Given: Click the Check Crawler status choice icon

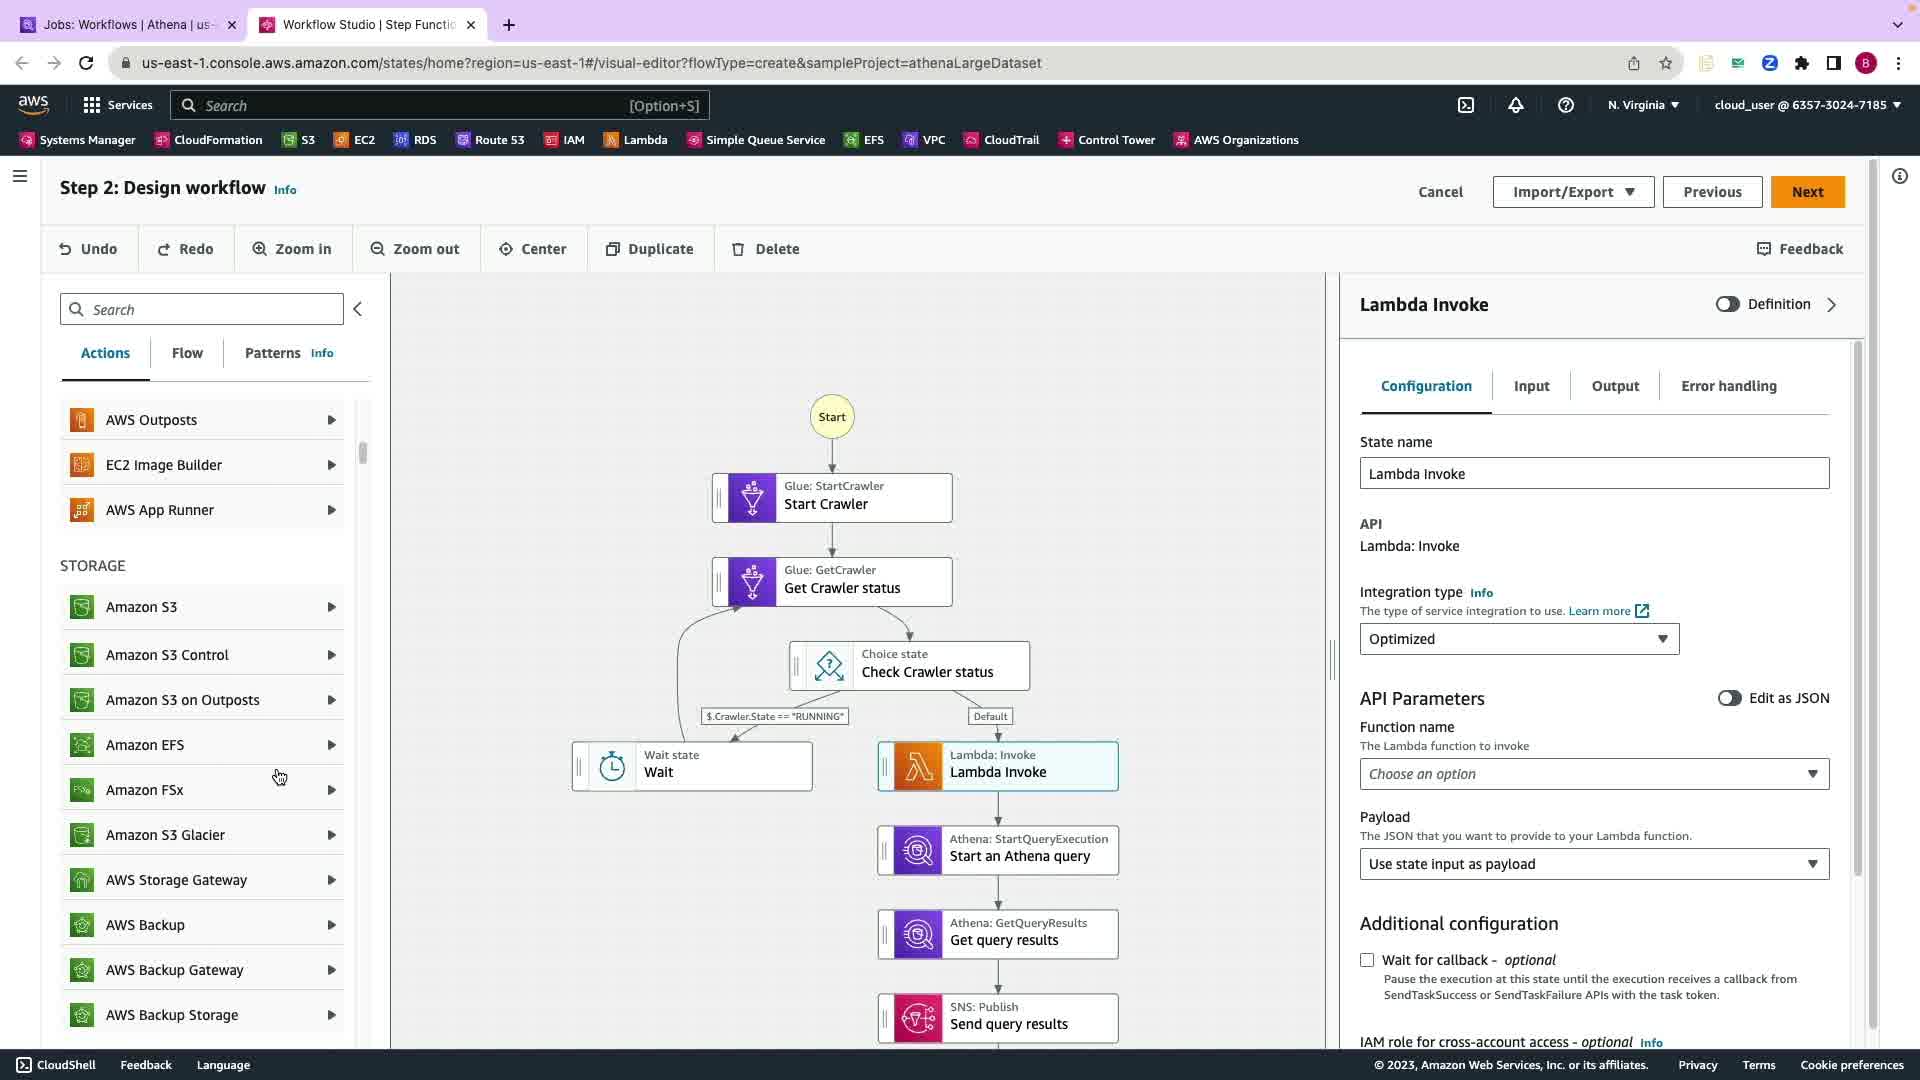Looking at the screenshot, I should 829,666.
